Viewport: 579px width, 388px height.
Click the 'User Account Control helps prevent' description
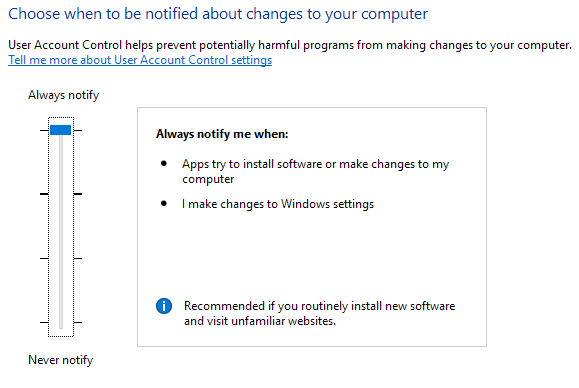coord(290,45)
